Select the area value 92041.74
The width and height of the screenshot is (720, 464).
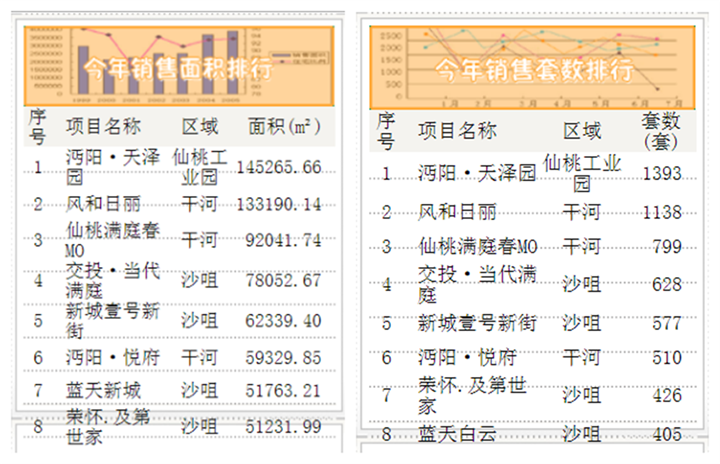[285, 240]
